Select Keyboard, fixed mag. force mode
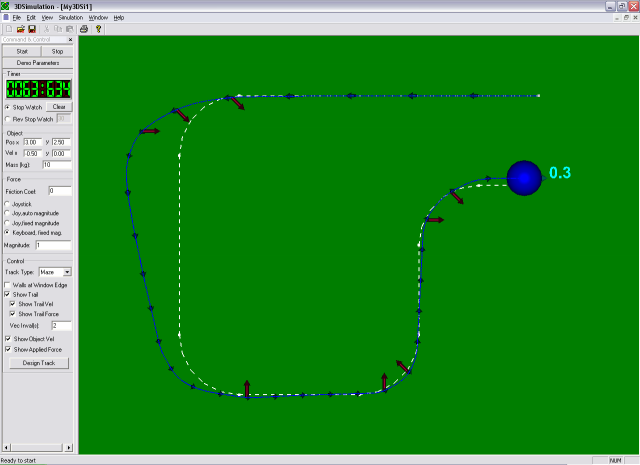 7,232
